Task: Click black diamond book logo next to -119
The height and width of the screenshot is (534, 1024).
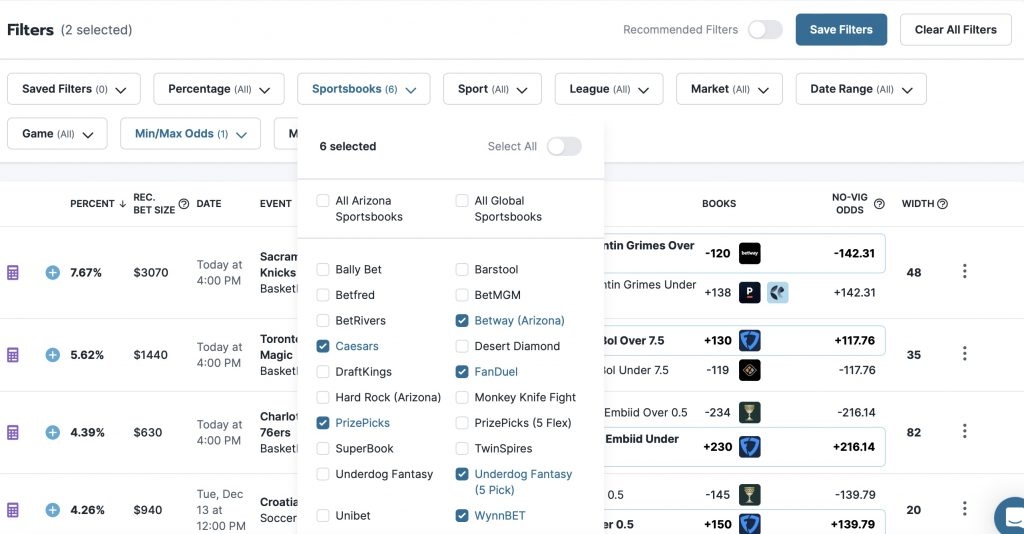Action: 750,370
